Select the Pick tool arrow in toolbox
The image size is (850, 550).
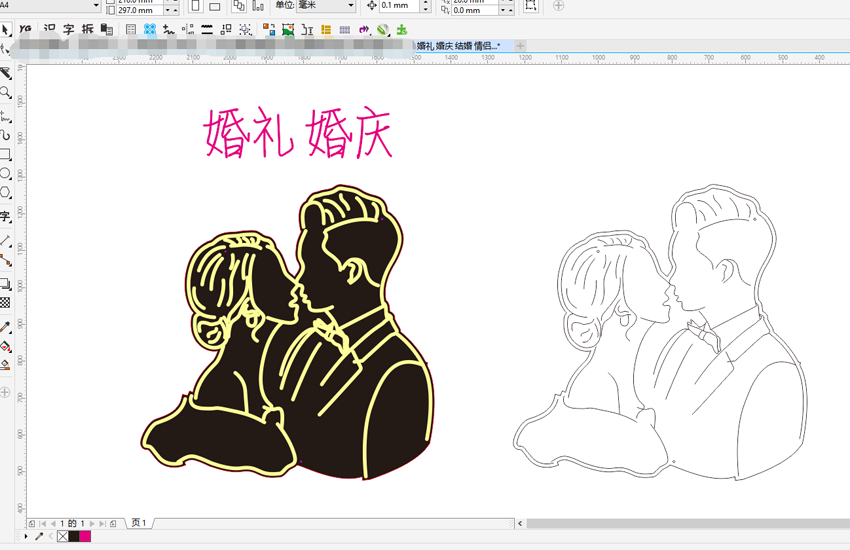[5, 29]
